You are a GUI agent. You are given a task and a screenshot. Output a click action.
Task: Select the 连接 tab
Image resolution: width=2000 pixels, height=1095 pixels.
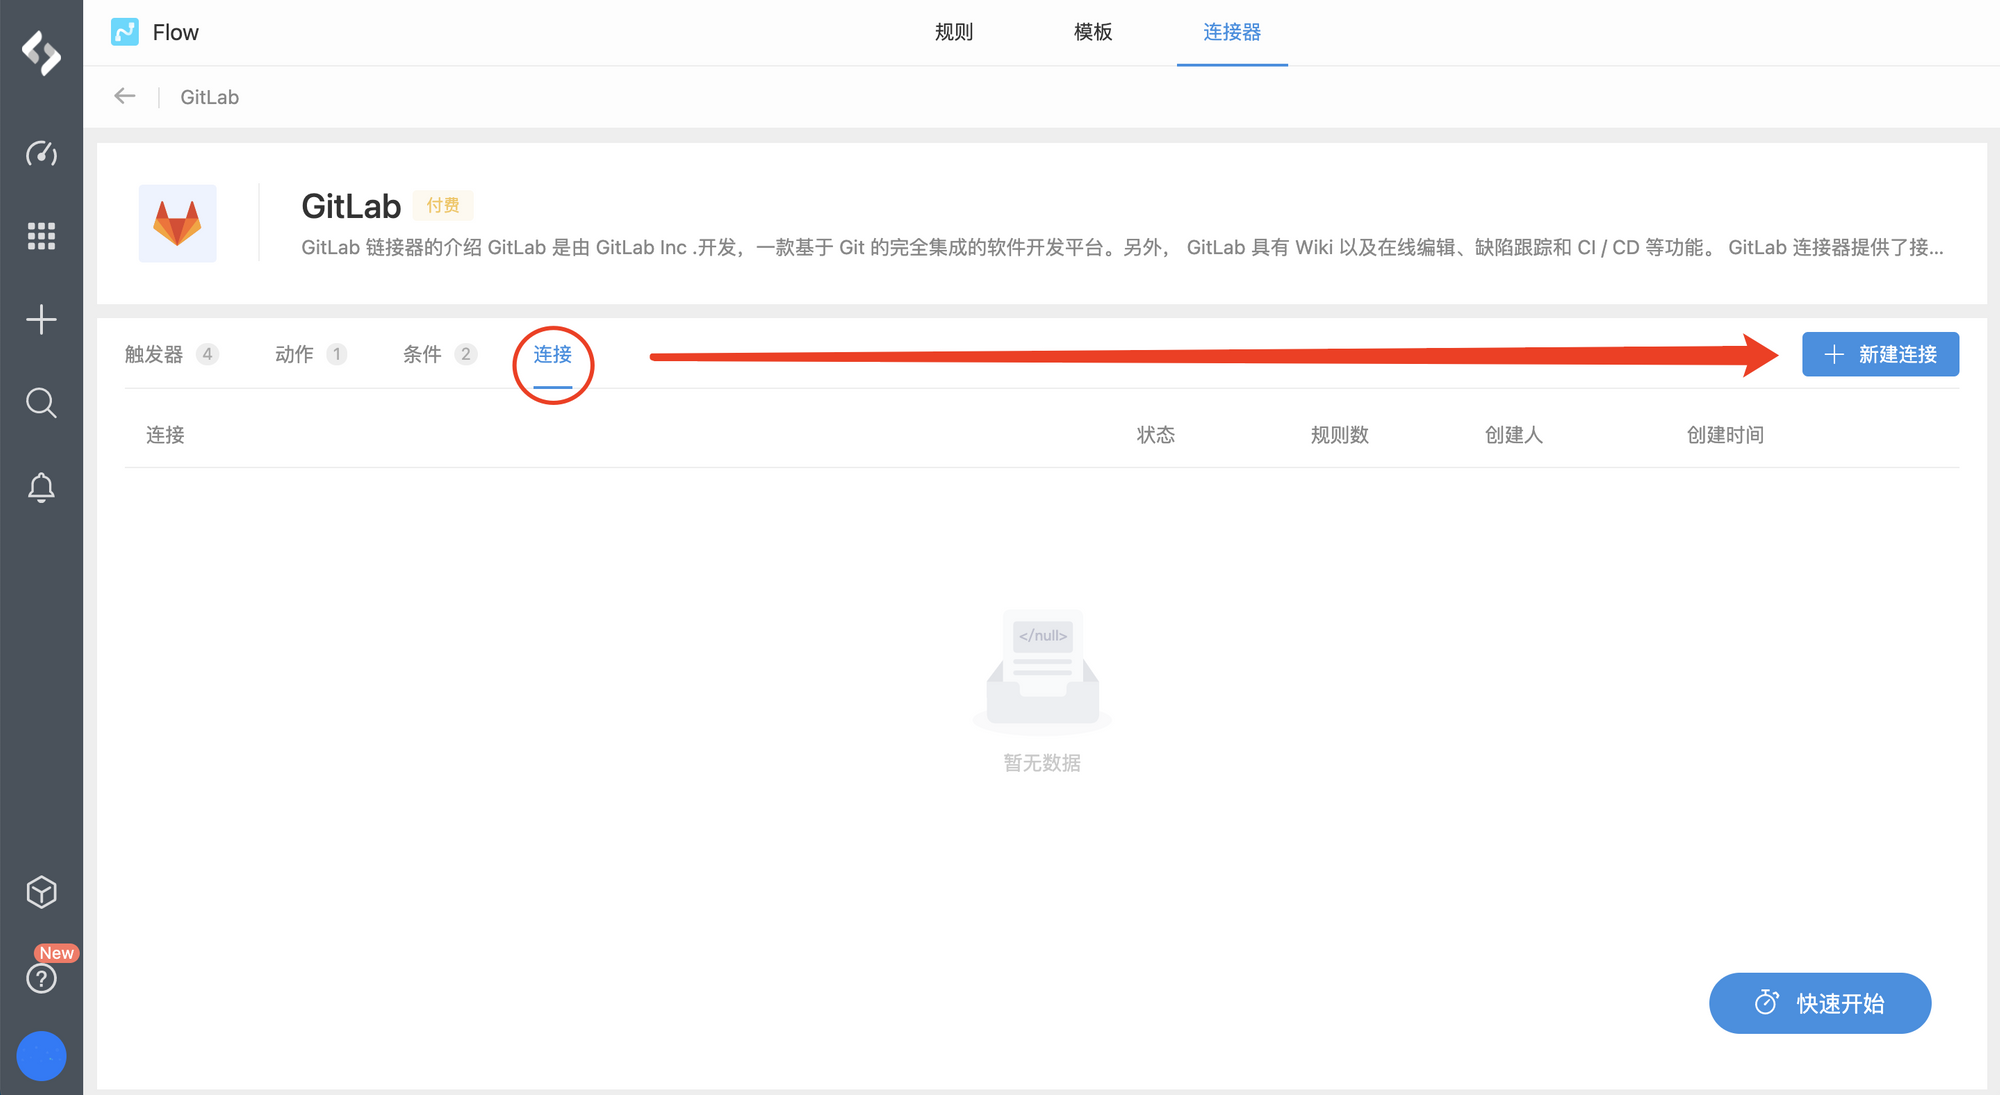point(553,354)
